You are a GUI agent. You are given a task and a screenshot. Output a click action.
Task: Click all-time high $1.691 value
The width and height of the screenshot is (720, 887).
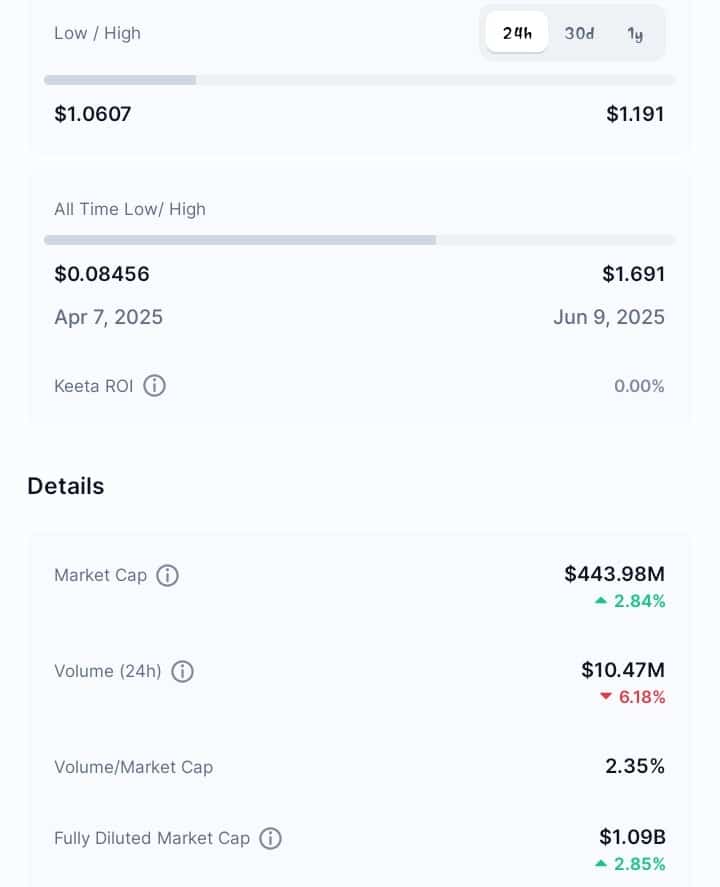pos(633,274)
